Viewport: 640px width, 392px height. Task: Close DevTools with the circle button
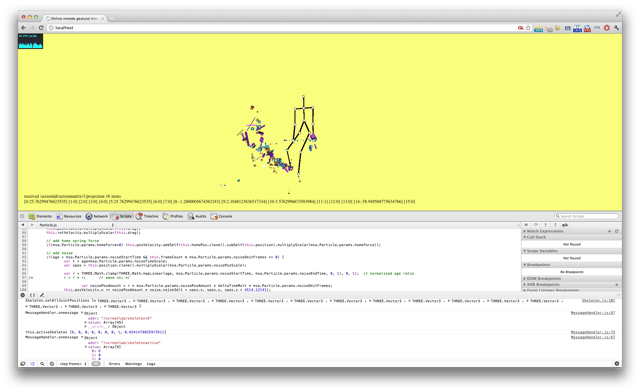click(22, 216)
